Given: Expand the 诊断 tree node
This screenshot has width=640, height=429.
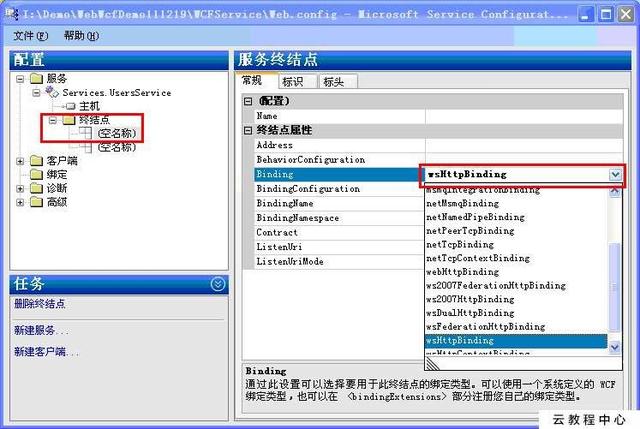Looking at the screenshot, I should pyautogui.click(x=20, y=189).
